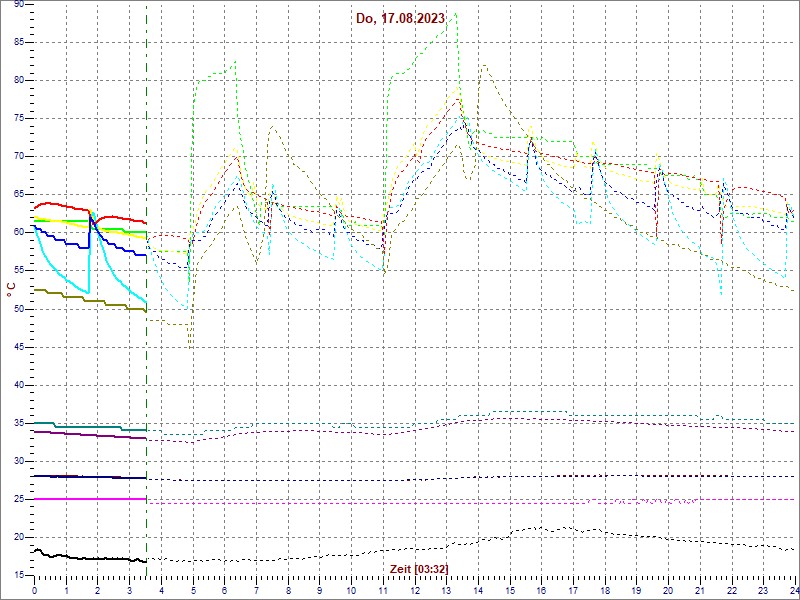800x600 pixels.
Task: Click the green dotted curve's highest peak
Action: [455, 13]
